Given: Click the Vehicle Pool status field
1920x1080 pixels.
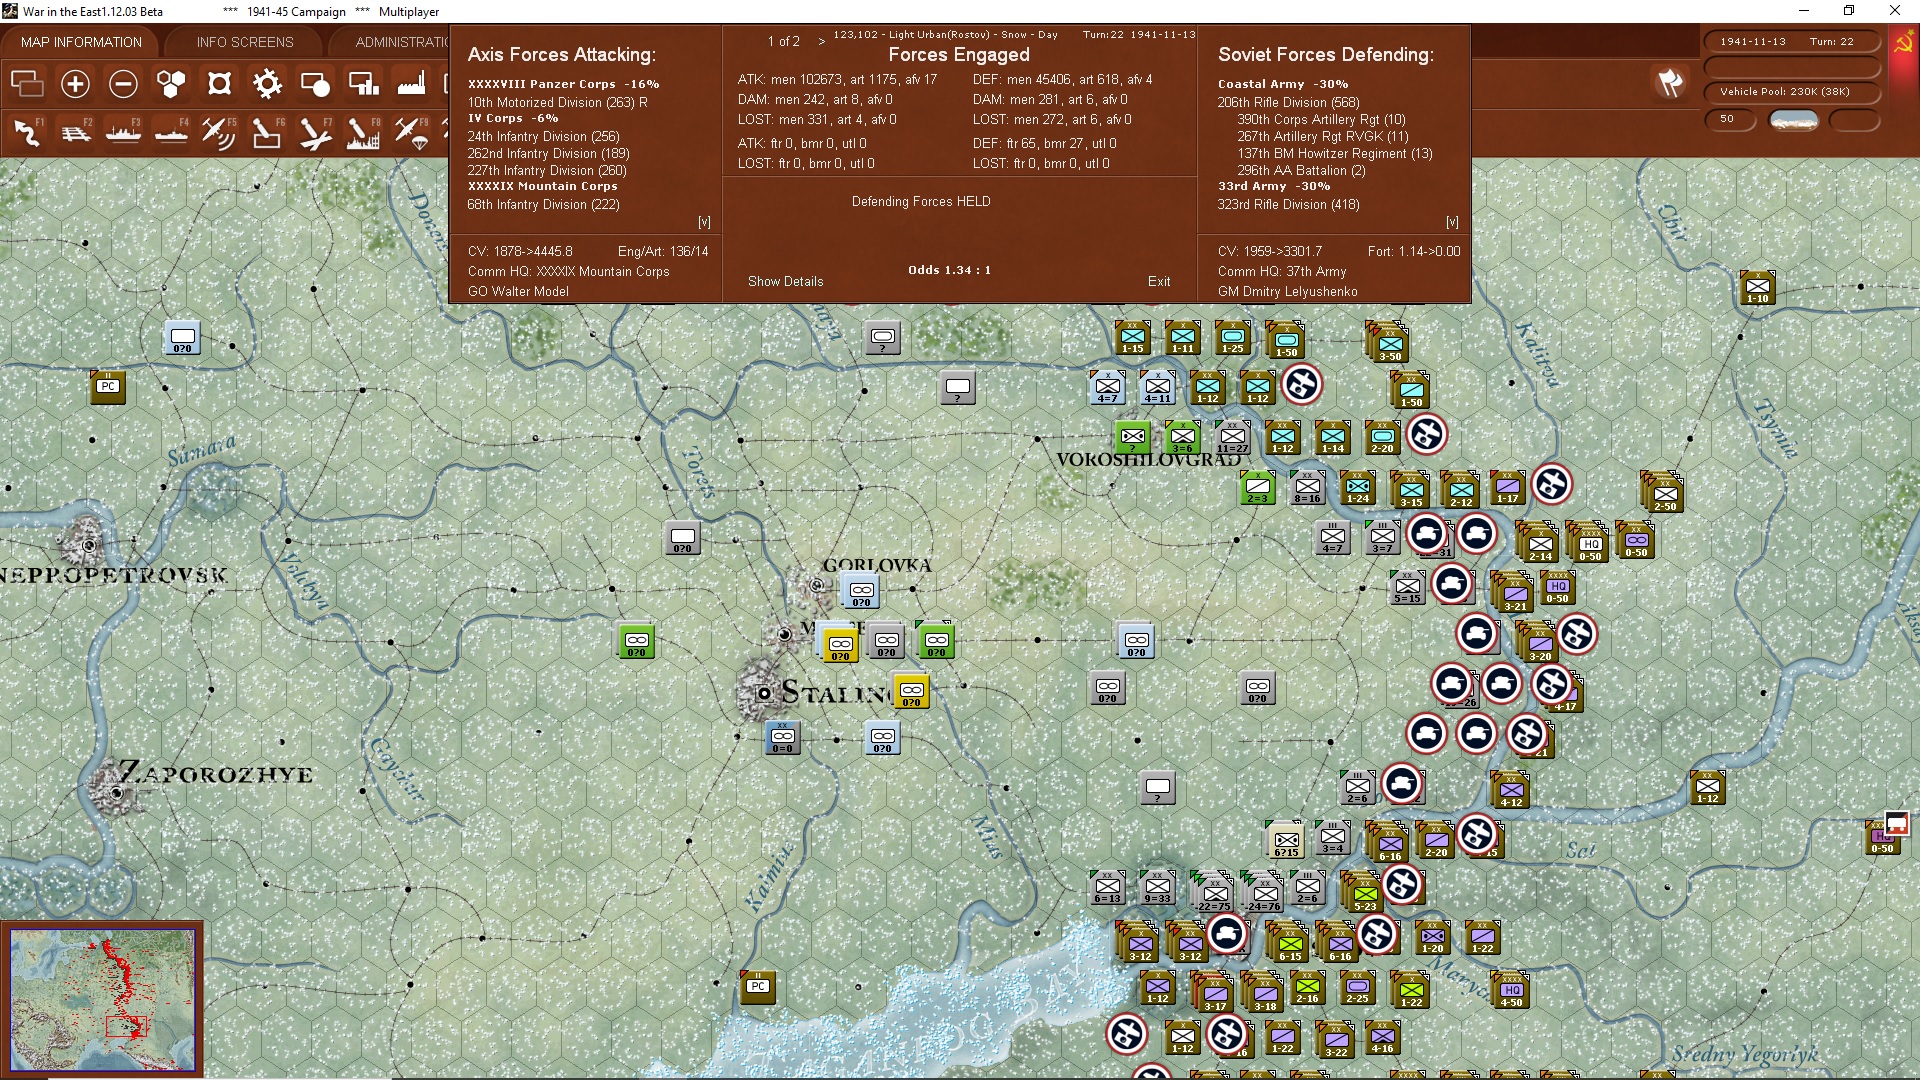Looking at the screenshot, I should pos(1791,92).
